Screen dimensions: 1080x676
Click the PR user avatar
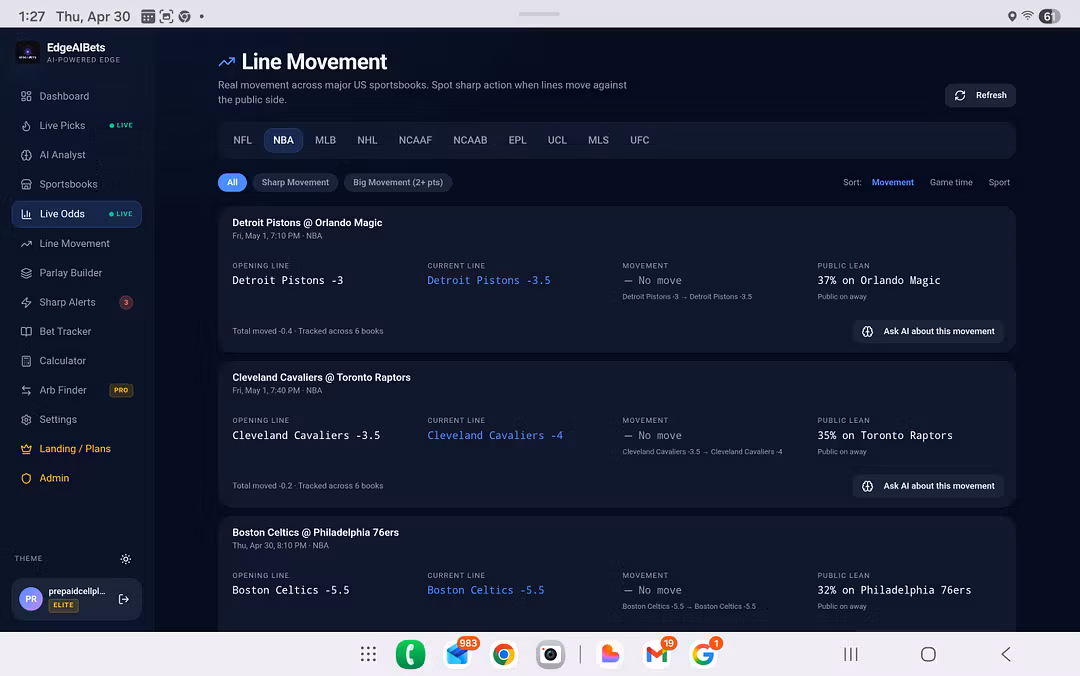[x=31, y=599]
